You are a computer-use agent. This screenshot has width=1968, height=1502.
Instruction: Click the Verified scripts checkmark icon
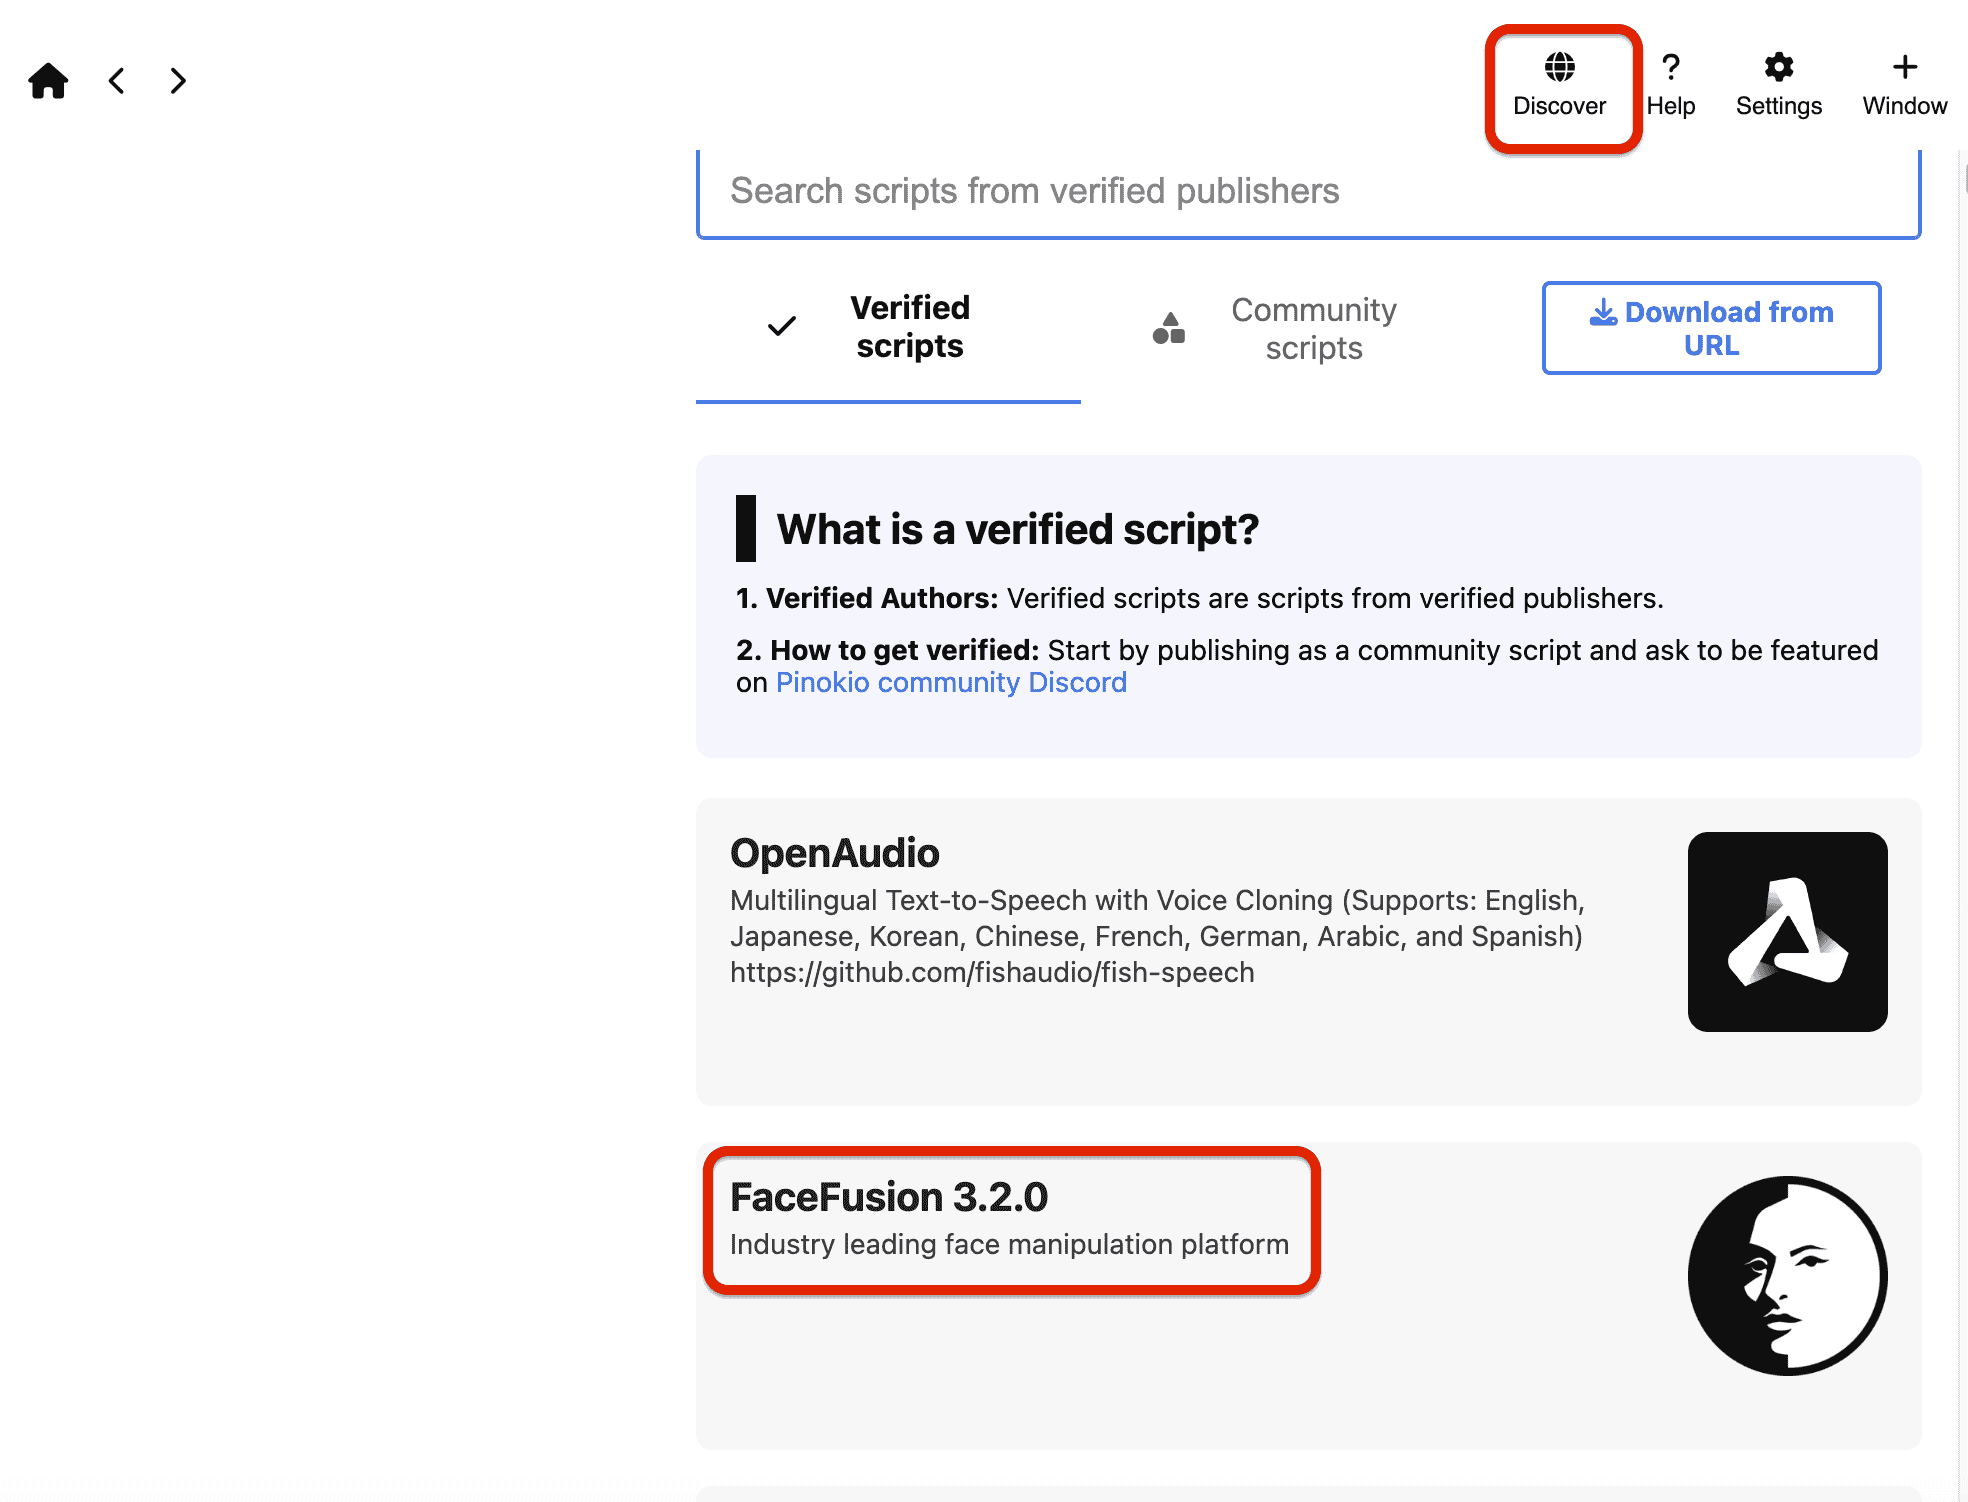point(782,327)
